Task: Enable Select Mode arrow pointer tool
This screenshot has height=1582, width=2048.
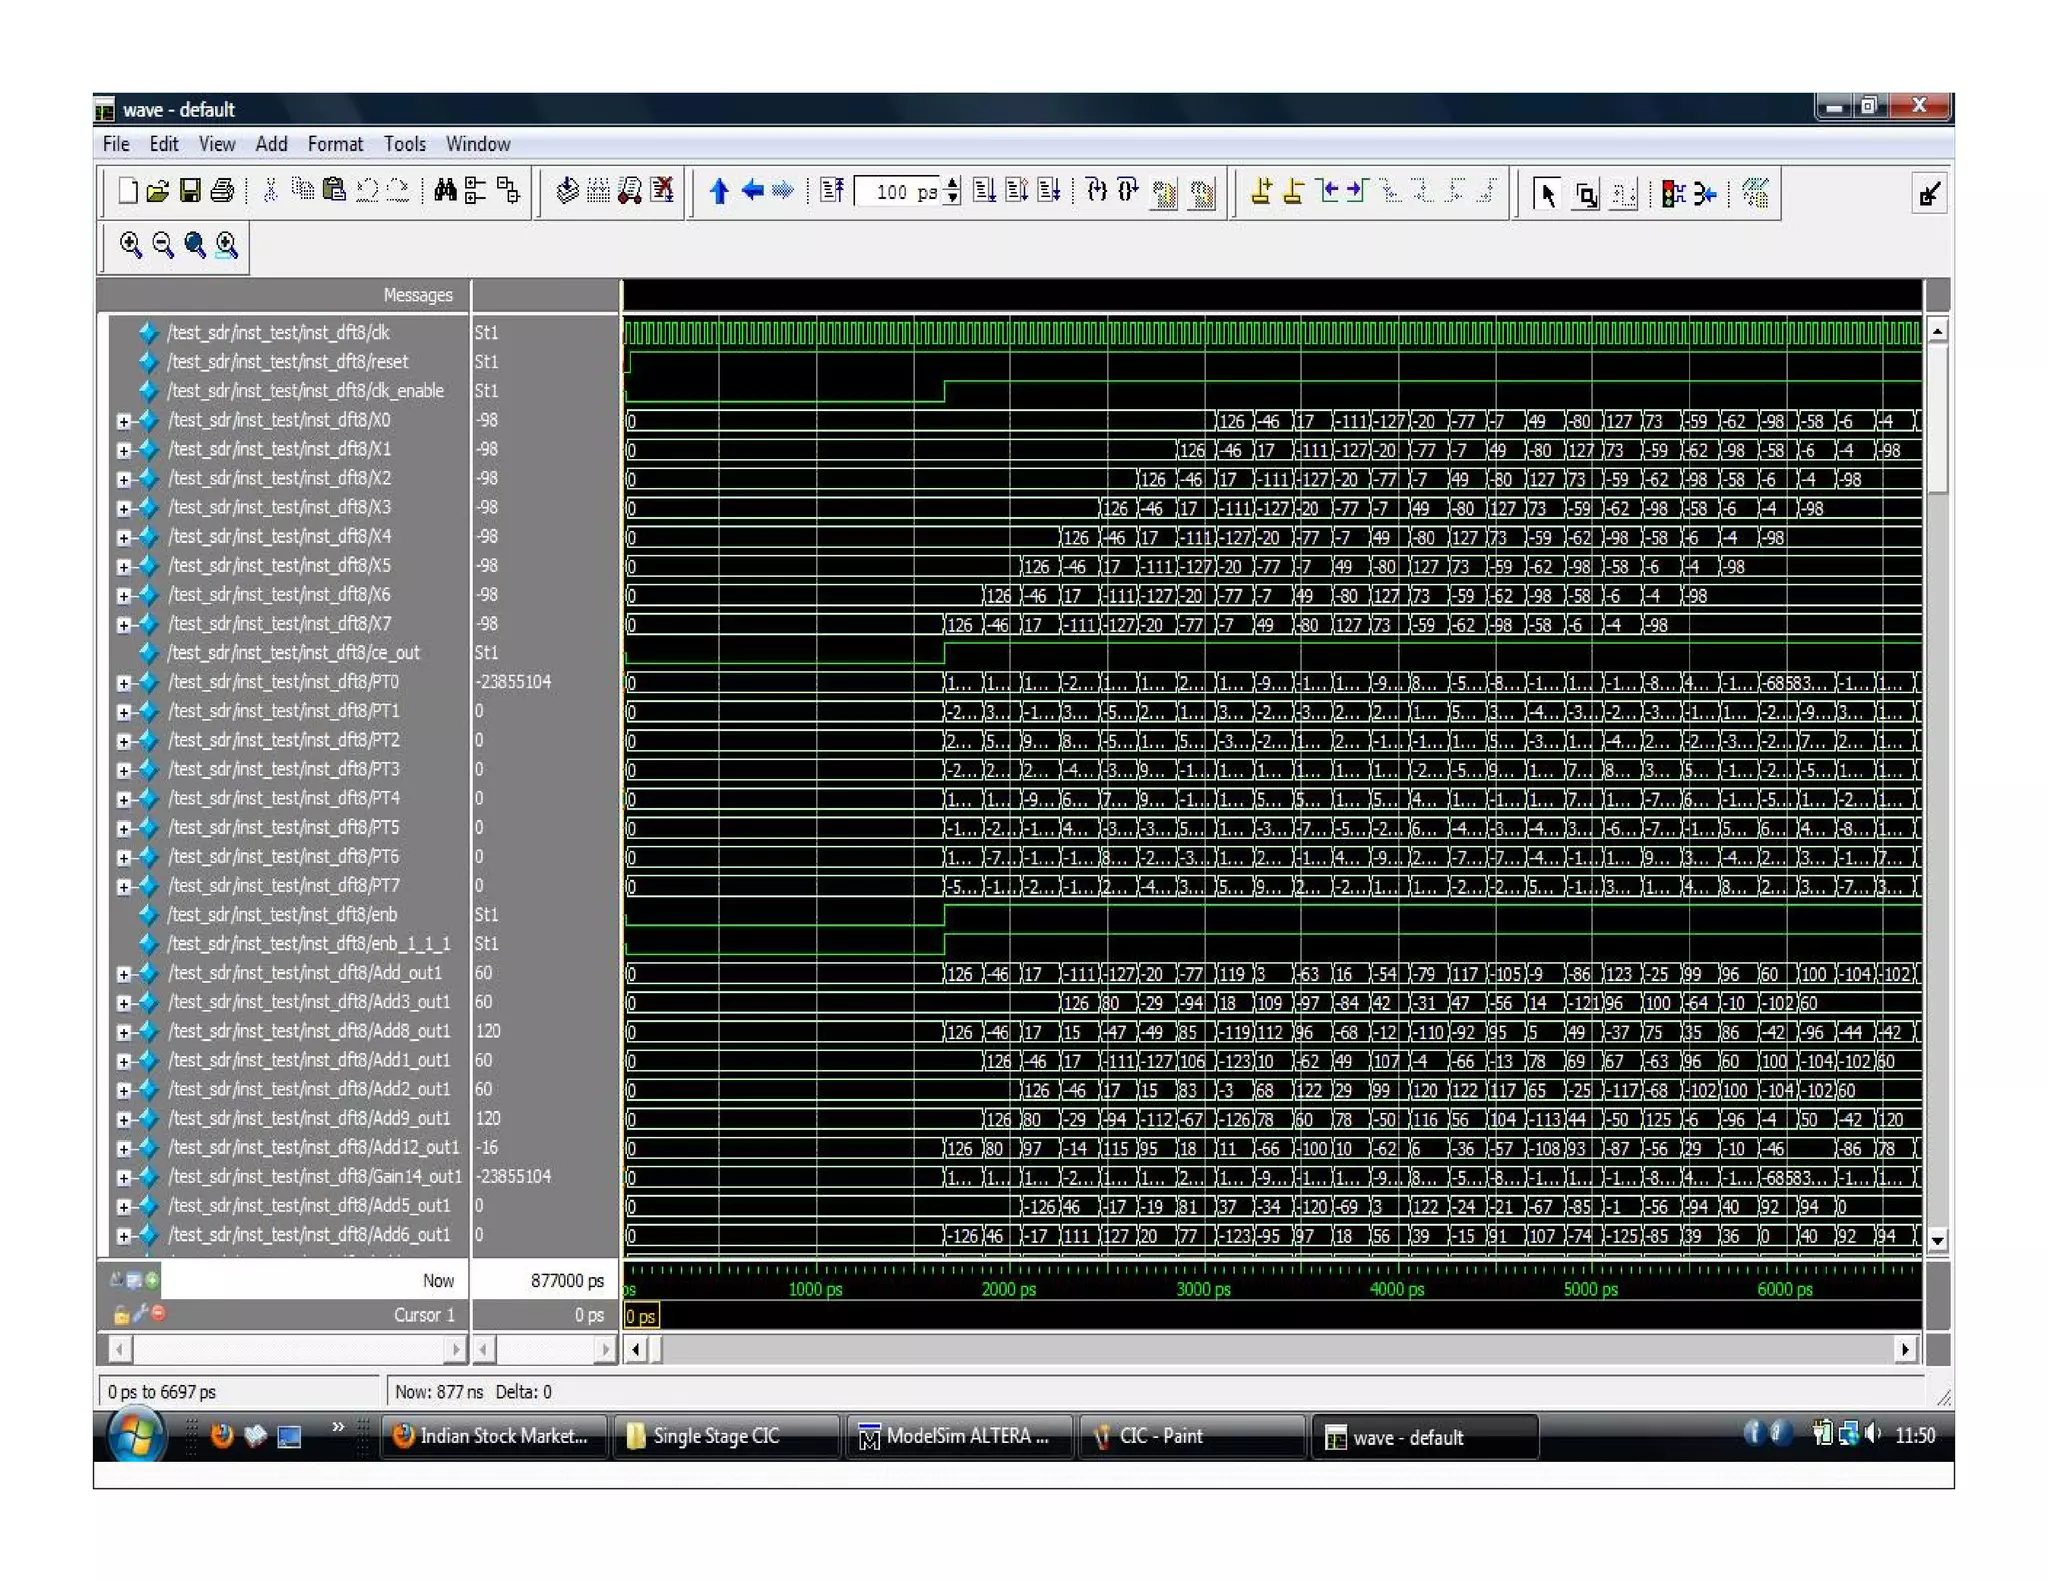Action: pyautogui.click(x=1547, y=193)
